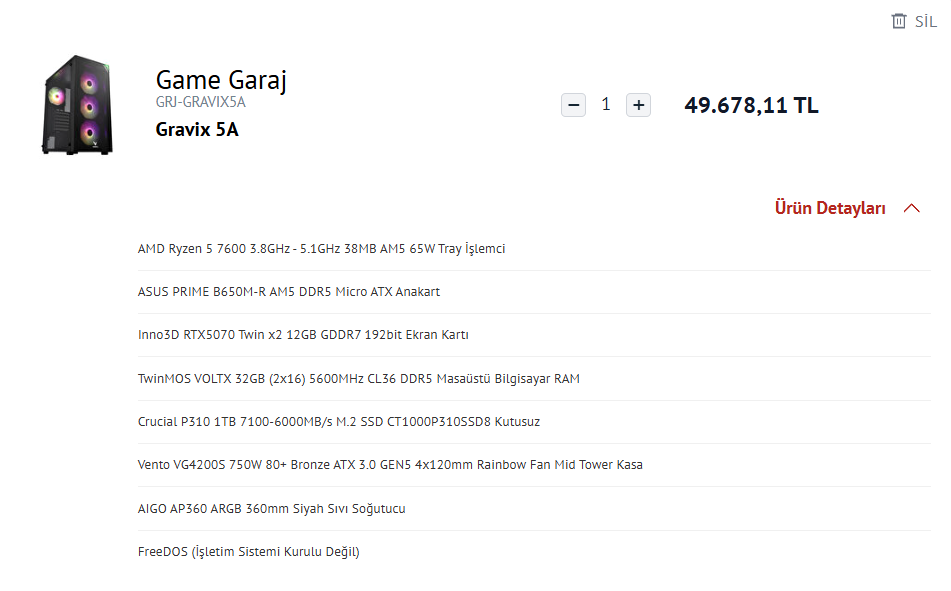The height and width of the screenshot is (591, 951).
Task: Select the AIGO AP360 Sıvı Soğutucu row
Action: 534,508
